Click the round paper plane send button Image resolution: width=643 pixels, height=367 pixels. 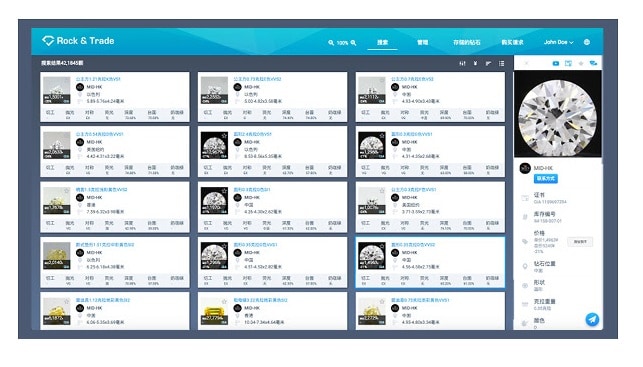pos(592,319)
